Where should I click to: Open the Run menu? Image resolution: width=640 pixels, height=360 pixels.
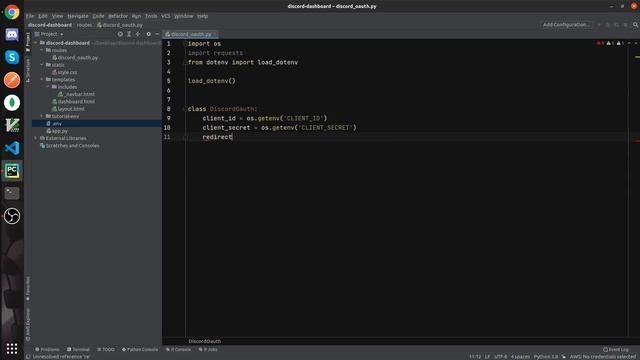(x=136, y=16)
